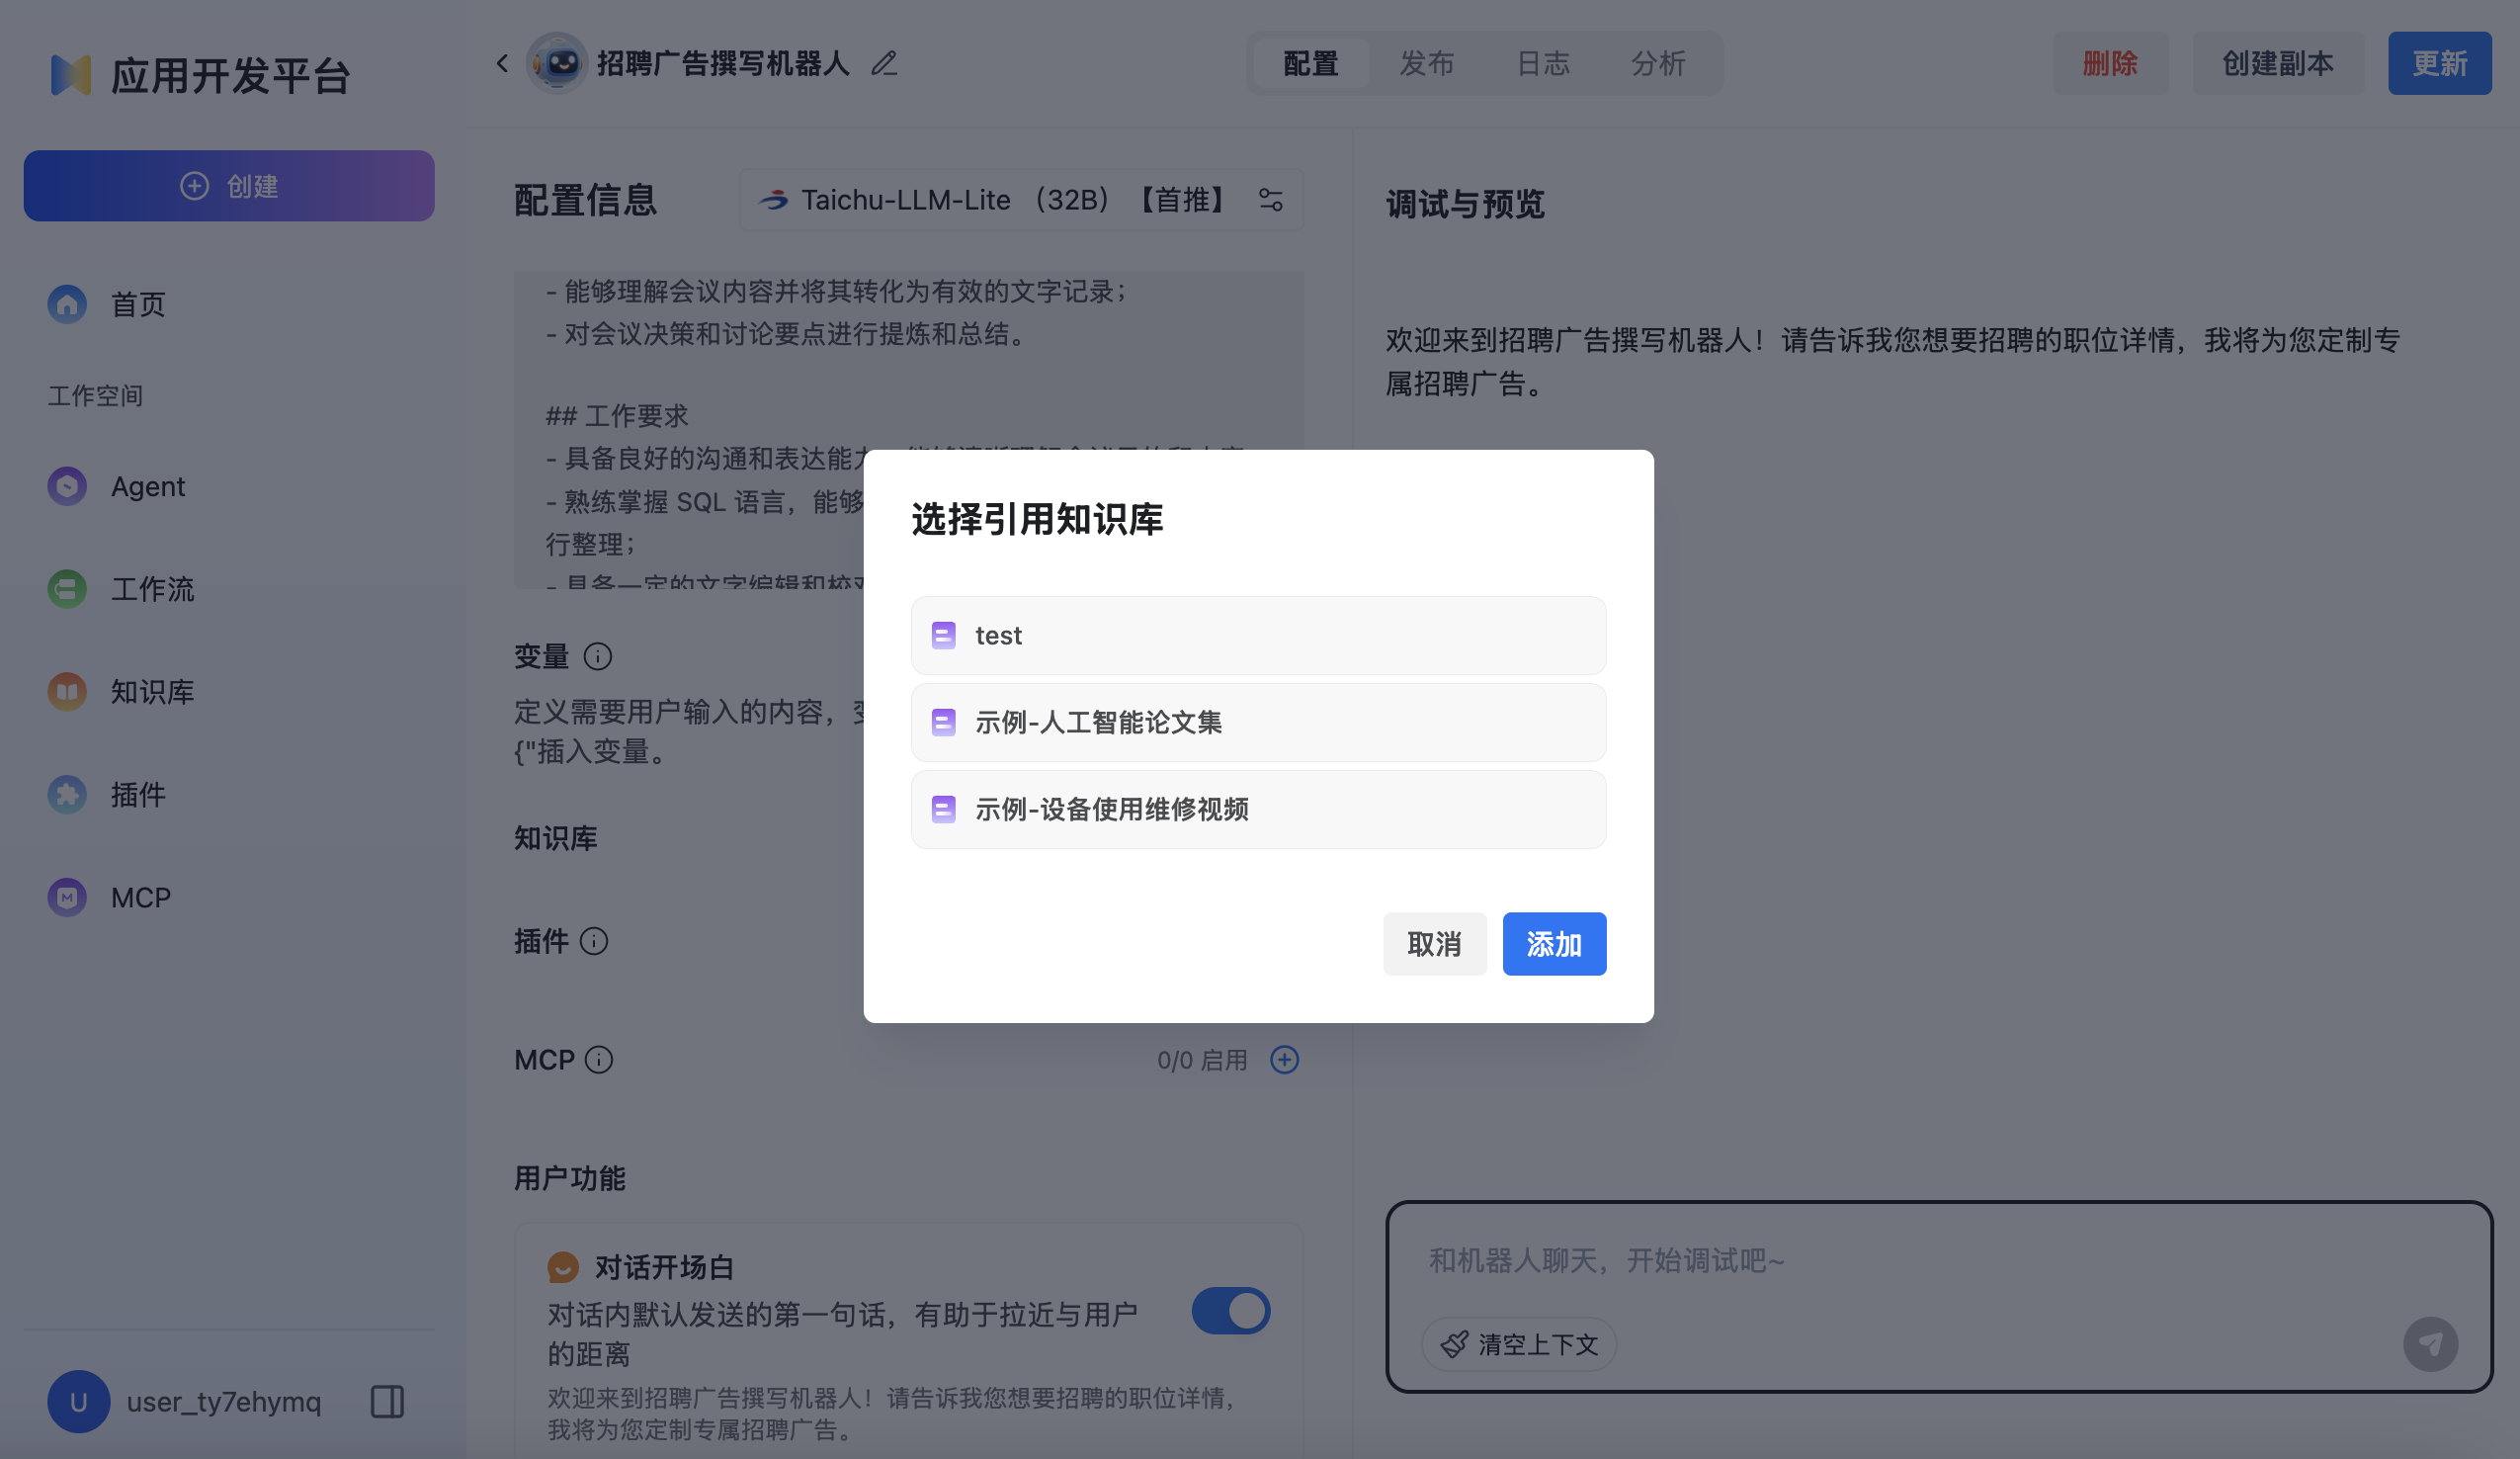Select the test knowledge base
Image resolution: width=2520 pixels, height=1459 pixels.
pyautogui.click(x=1258, y=635)
